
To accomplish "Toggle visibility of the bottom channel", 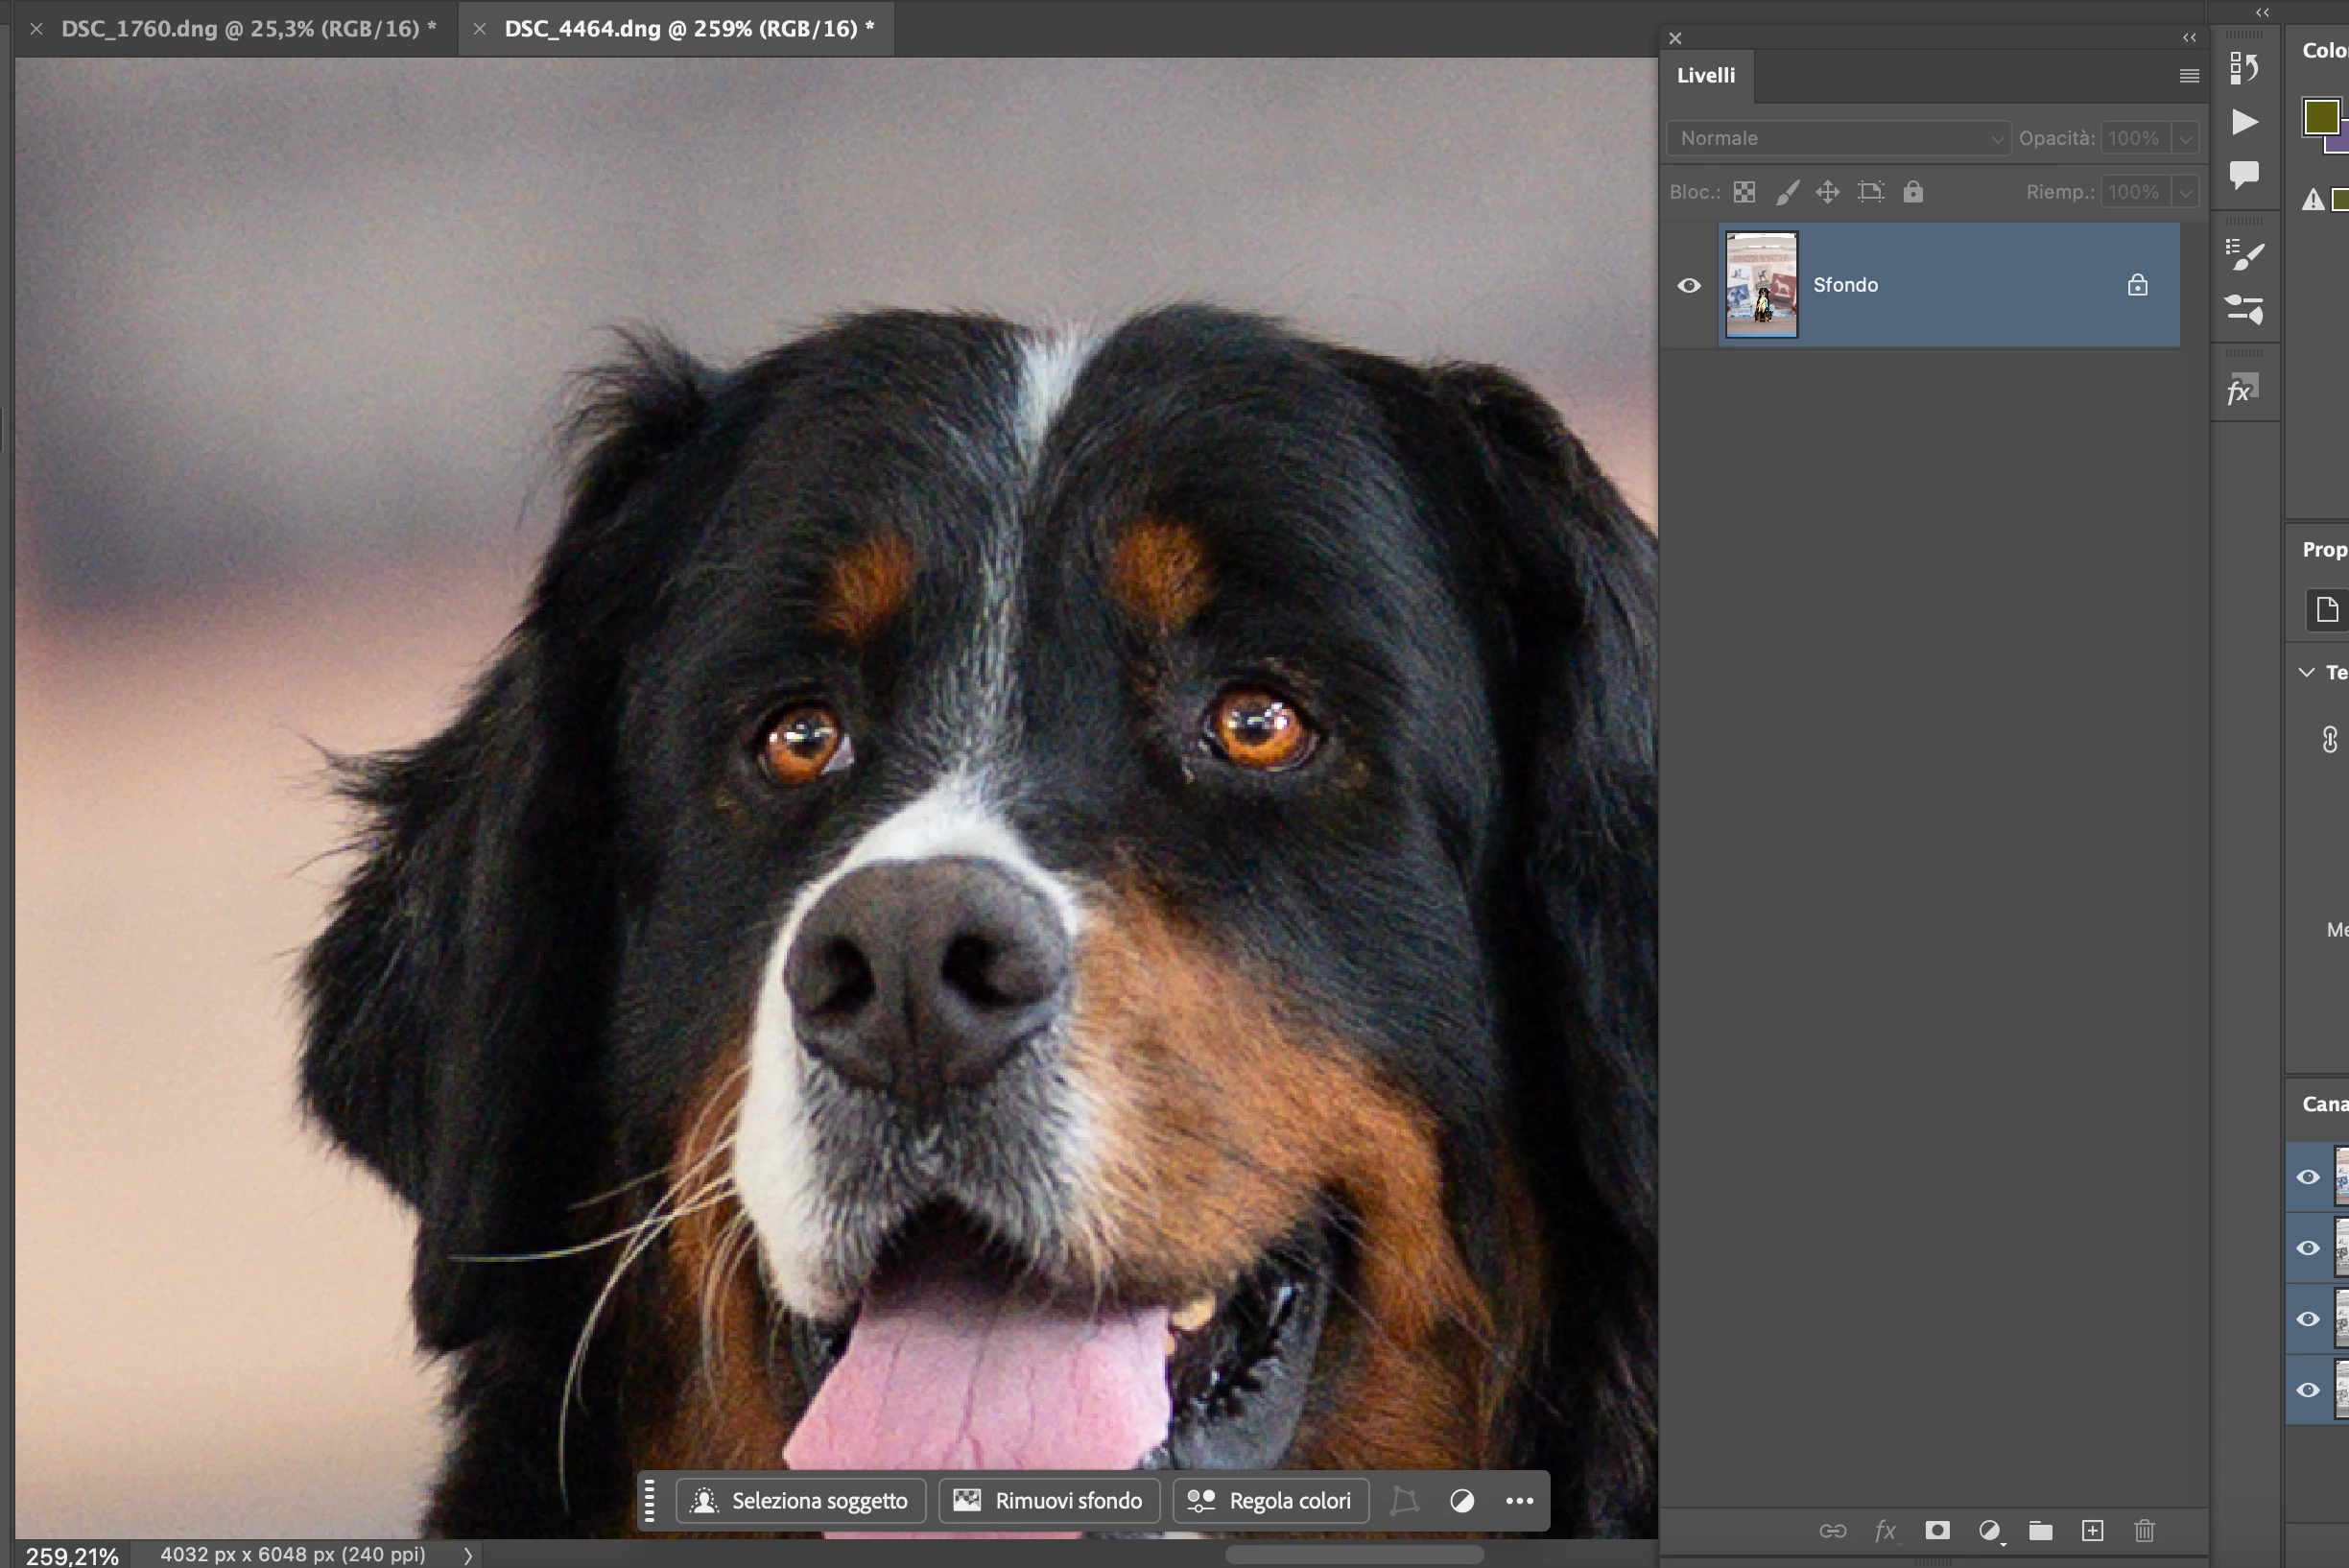I will [2308, 1390].
